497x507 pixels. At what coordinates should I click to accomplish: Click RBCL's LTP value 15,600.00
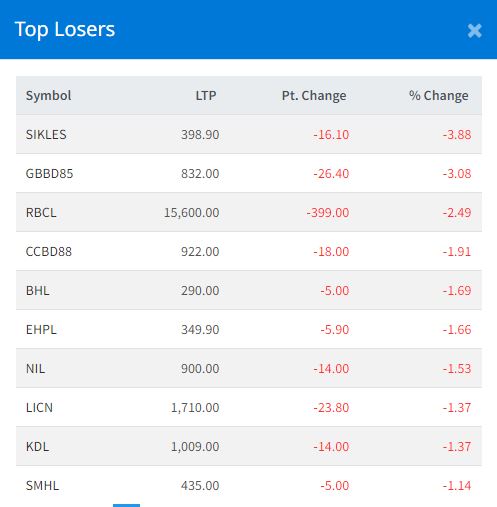(x=192, y=213)
